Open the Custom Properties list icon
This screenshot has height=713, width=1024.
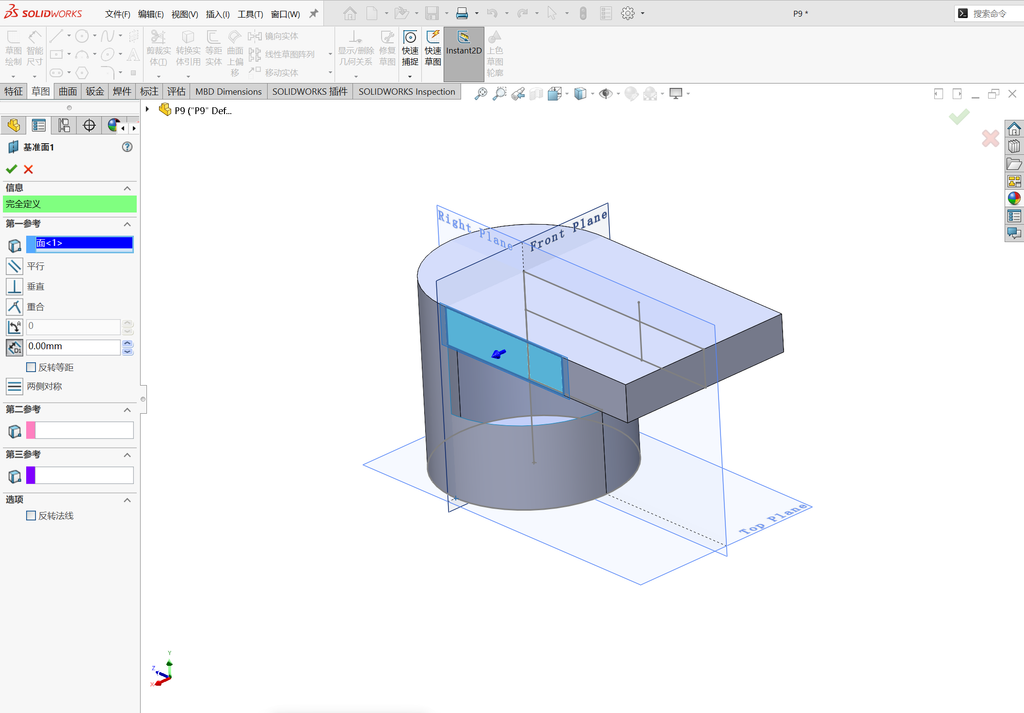click(1014, 215)
